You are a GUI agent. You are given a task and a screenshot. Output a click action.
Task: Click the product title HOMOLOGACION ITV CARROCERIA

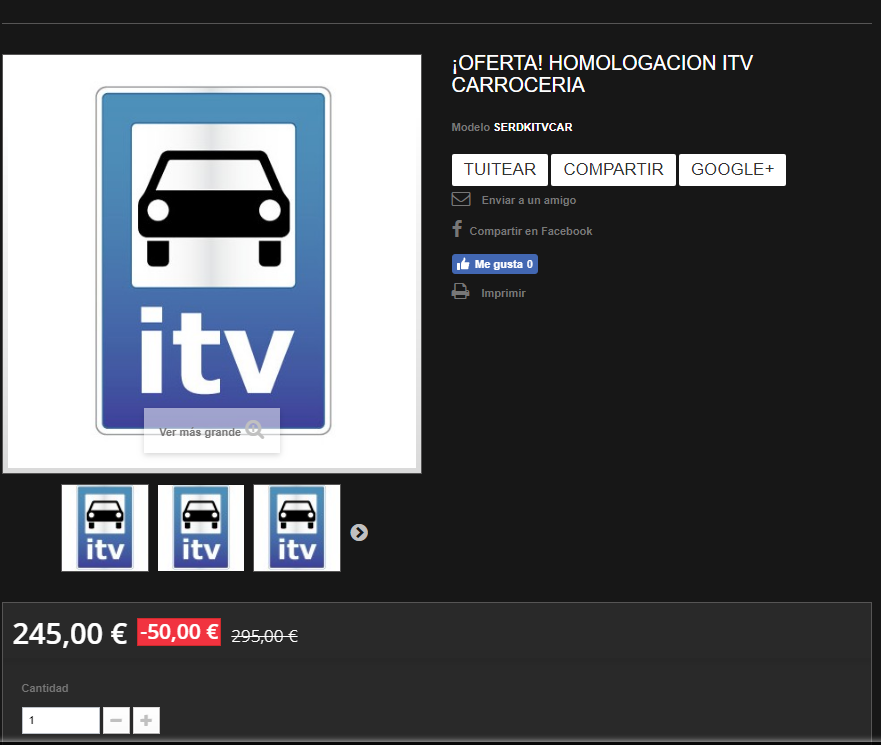click(x=602, y=74)
